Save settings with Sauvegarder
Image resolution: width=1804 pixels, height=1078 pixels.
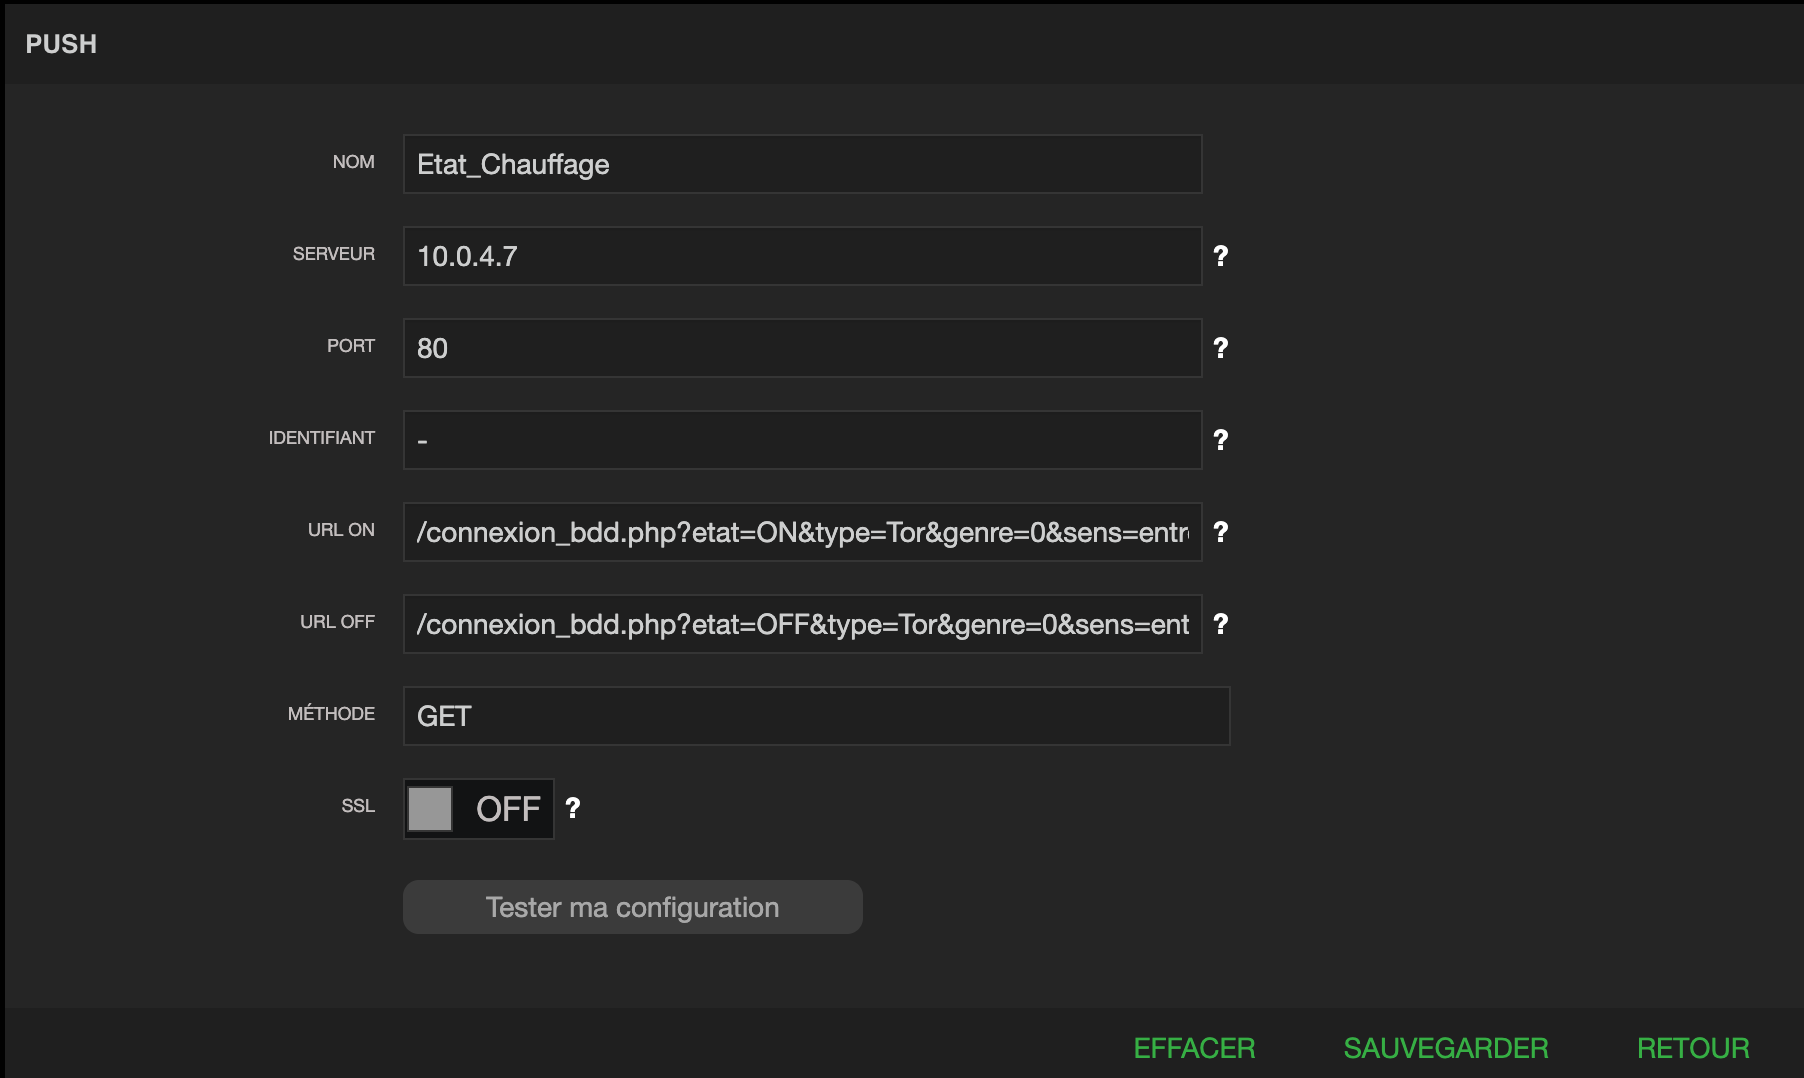point(1445,1048)
